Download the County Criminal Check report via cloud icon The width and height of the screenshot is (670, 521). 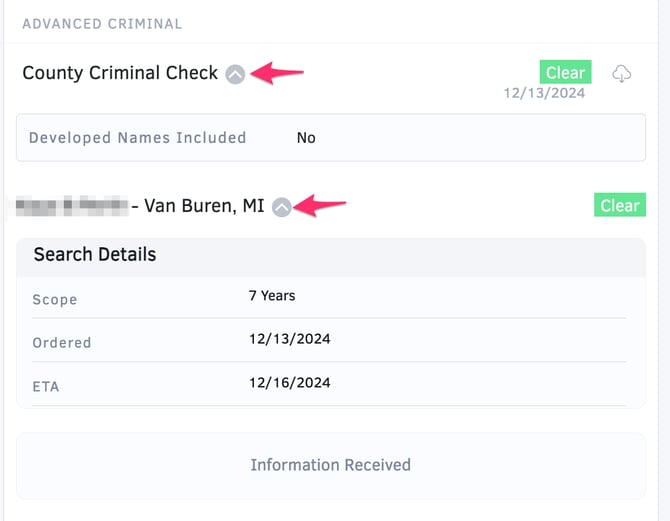621,74
